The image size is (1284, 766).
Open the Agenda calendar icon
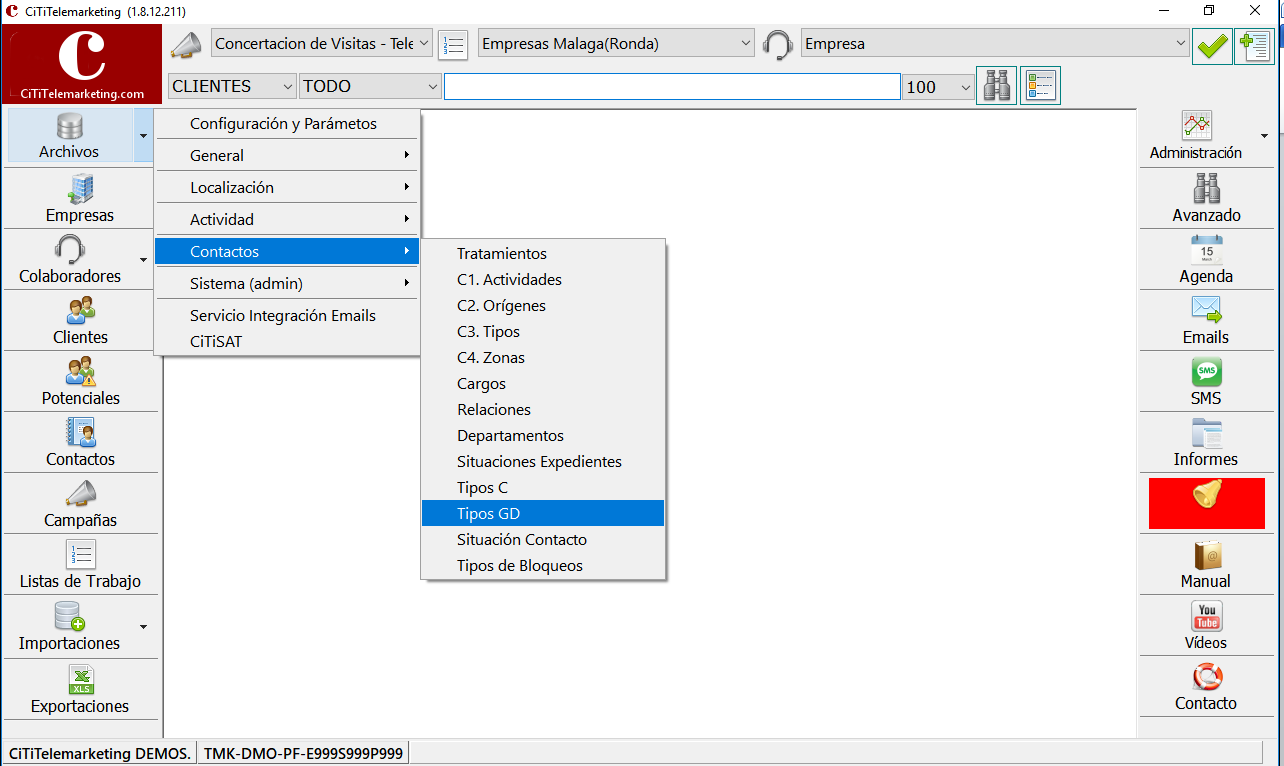click(x=1206, y=249)
